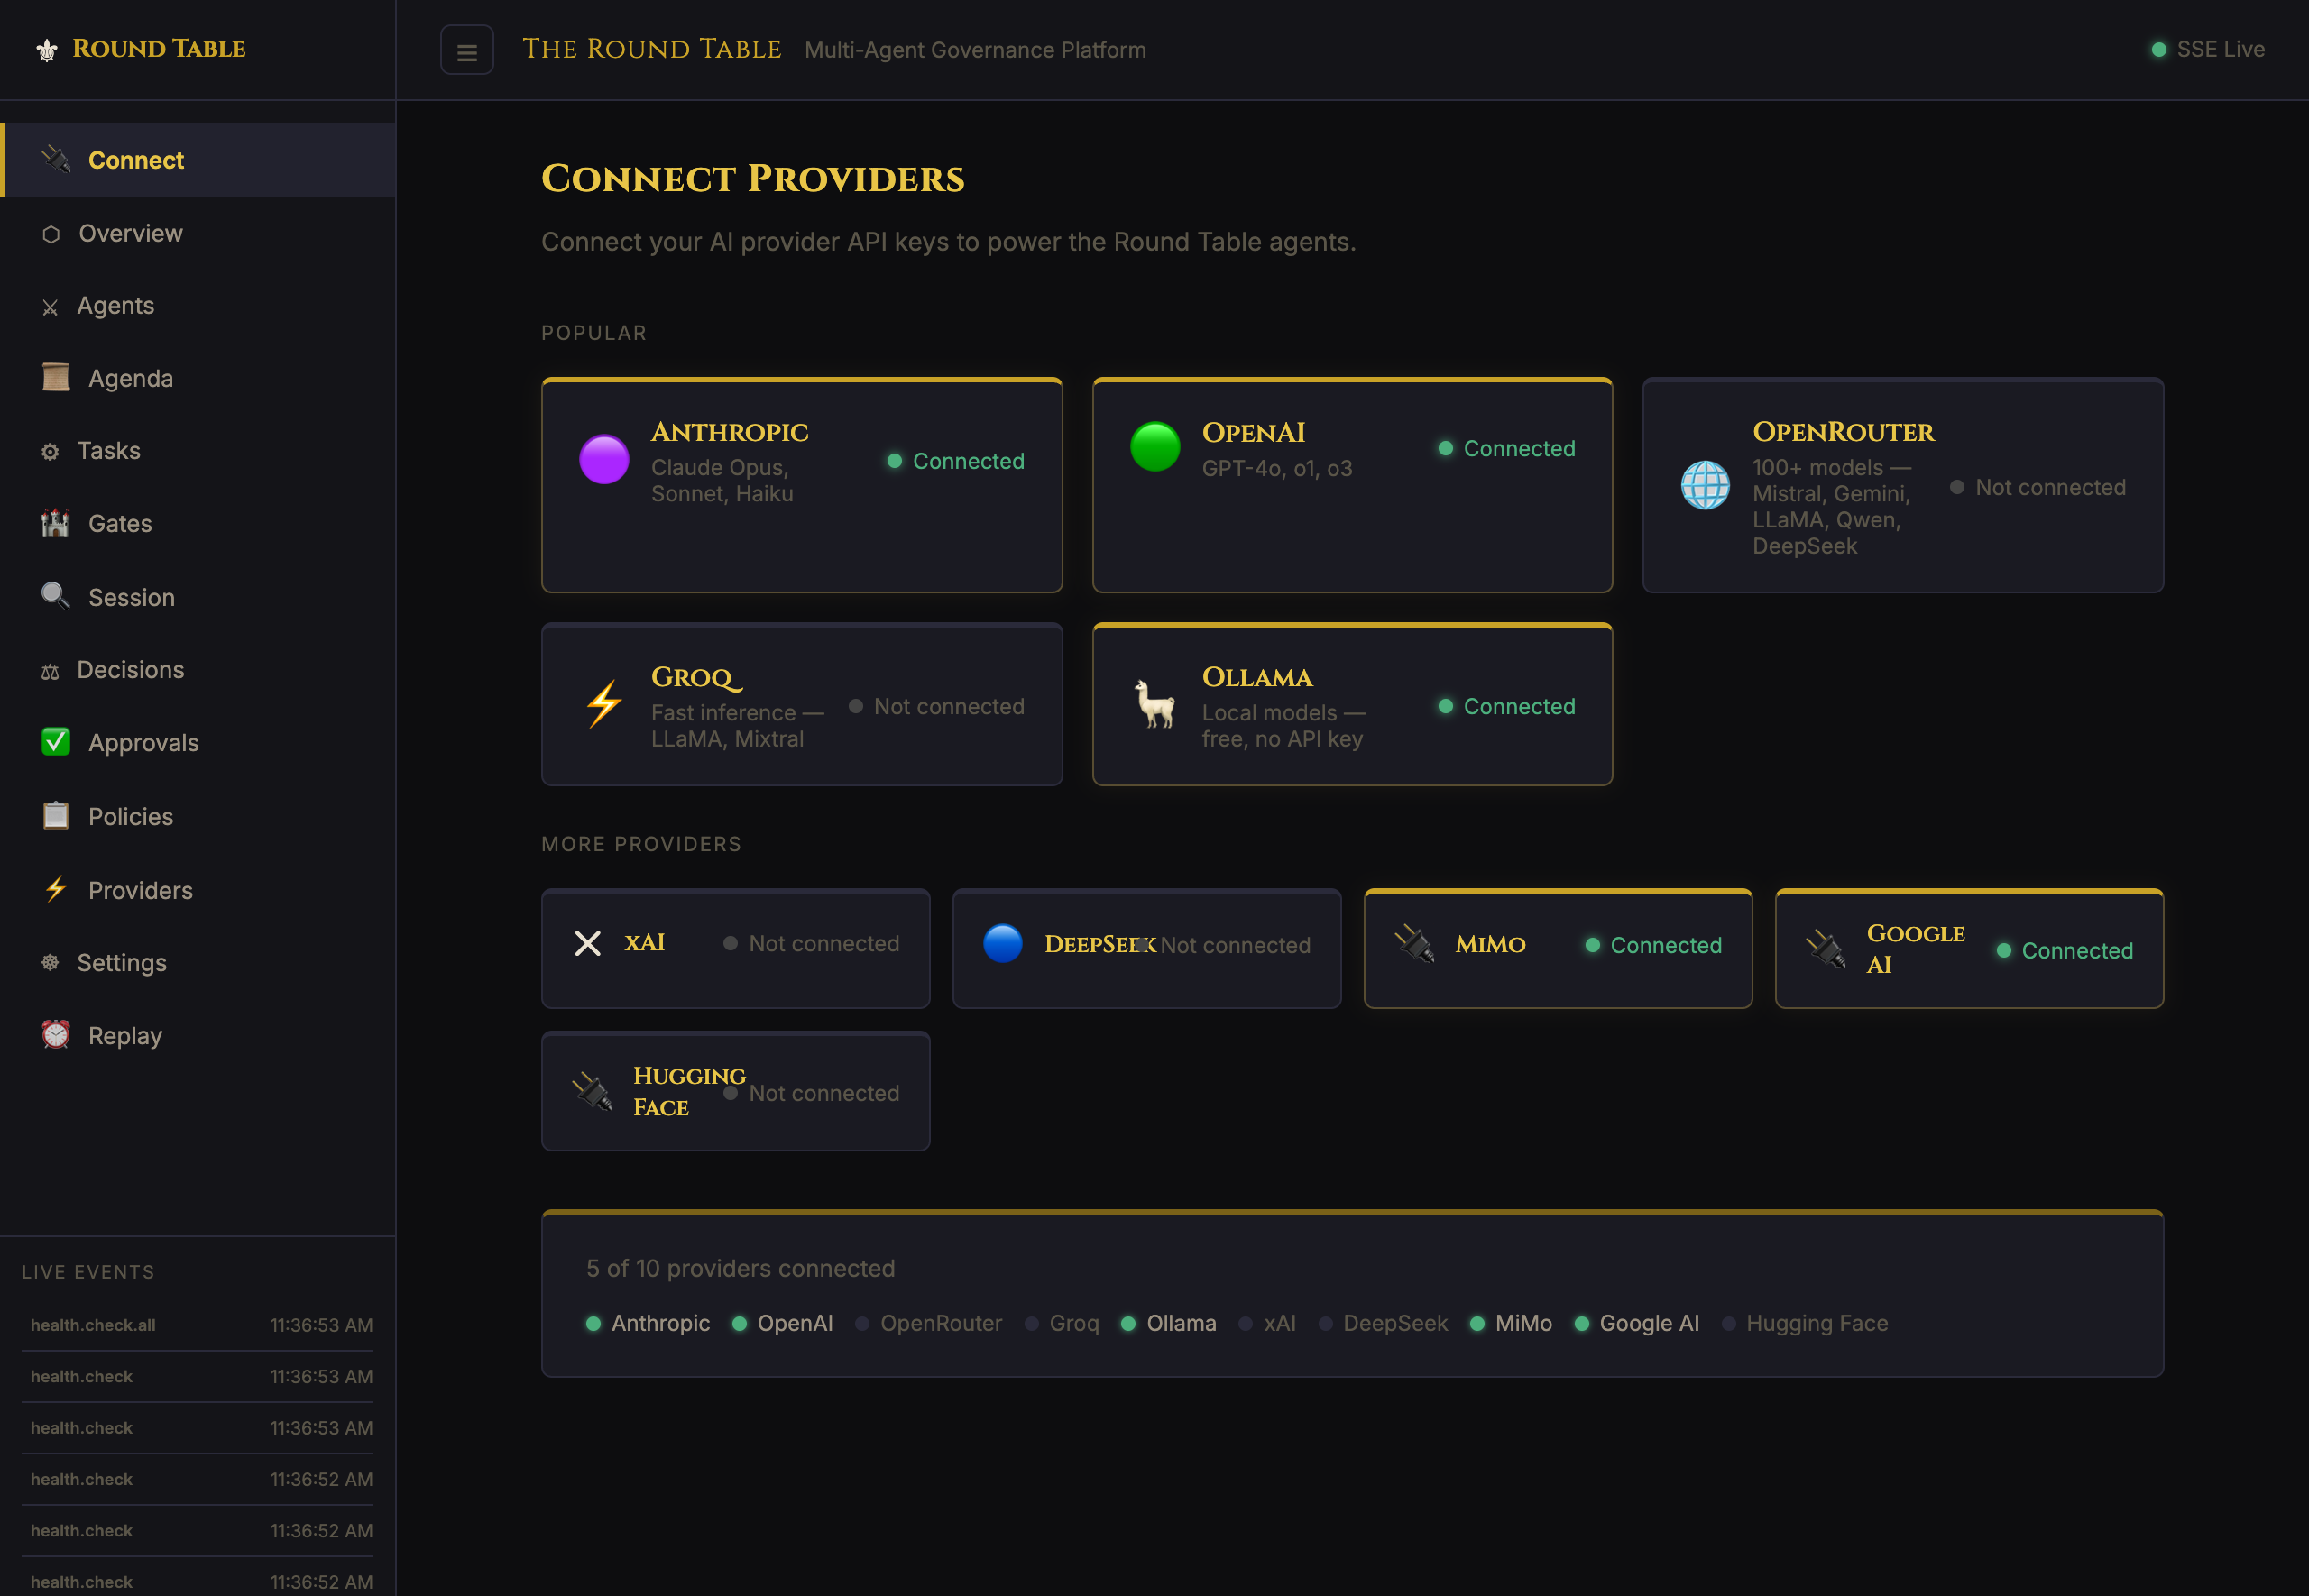Click the globe icon on OpenRouter card
This screenshot has width=2309, height=1596.
click(1705, 486)
